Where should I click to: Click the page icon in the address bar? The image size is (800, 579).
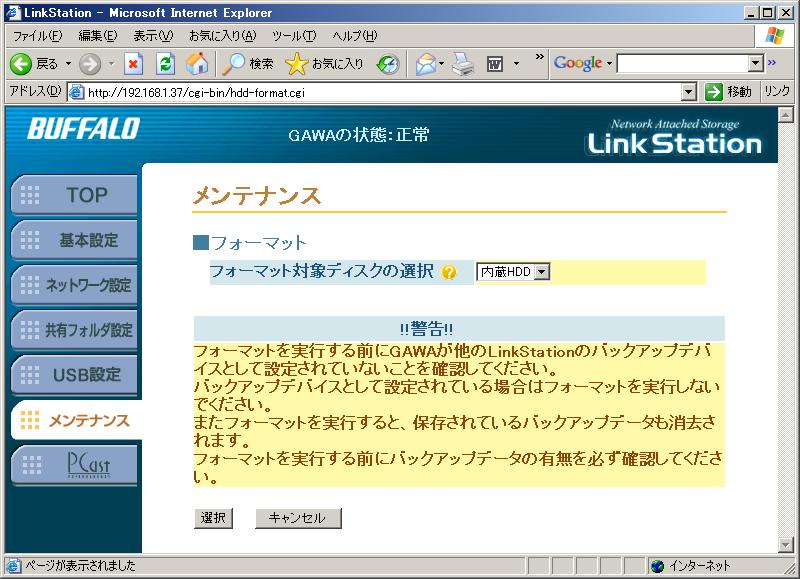point(76,92)
